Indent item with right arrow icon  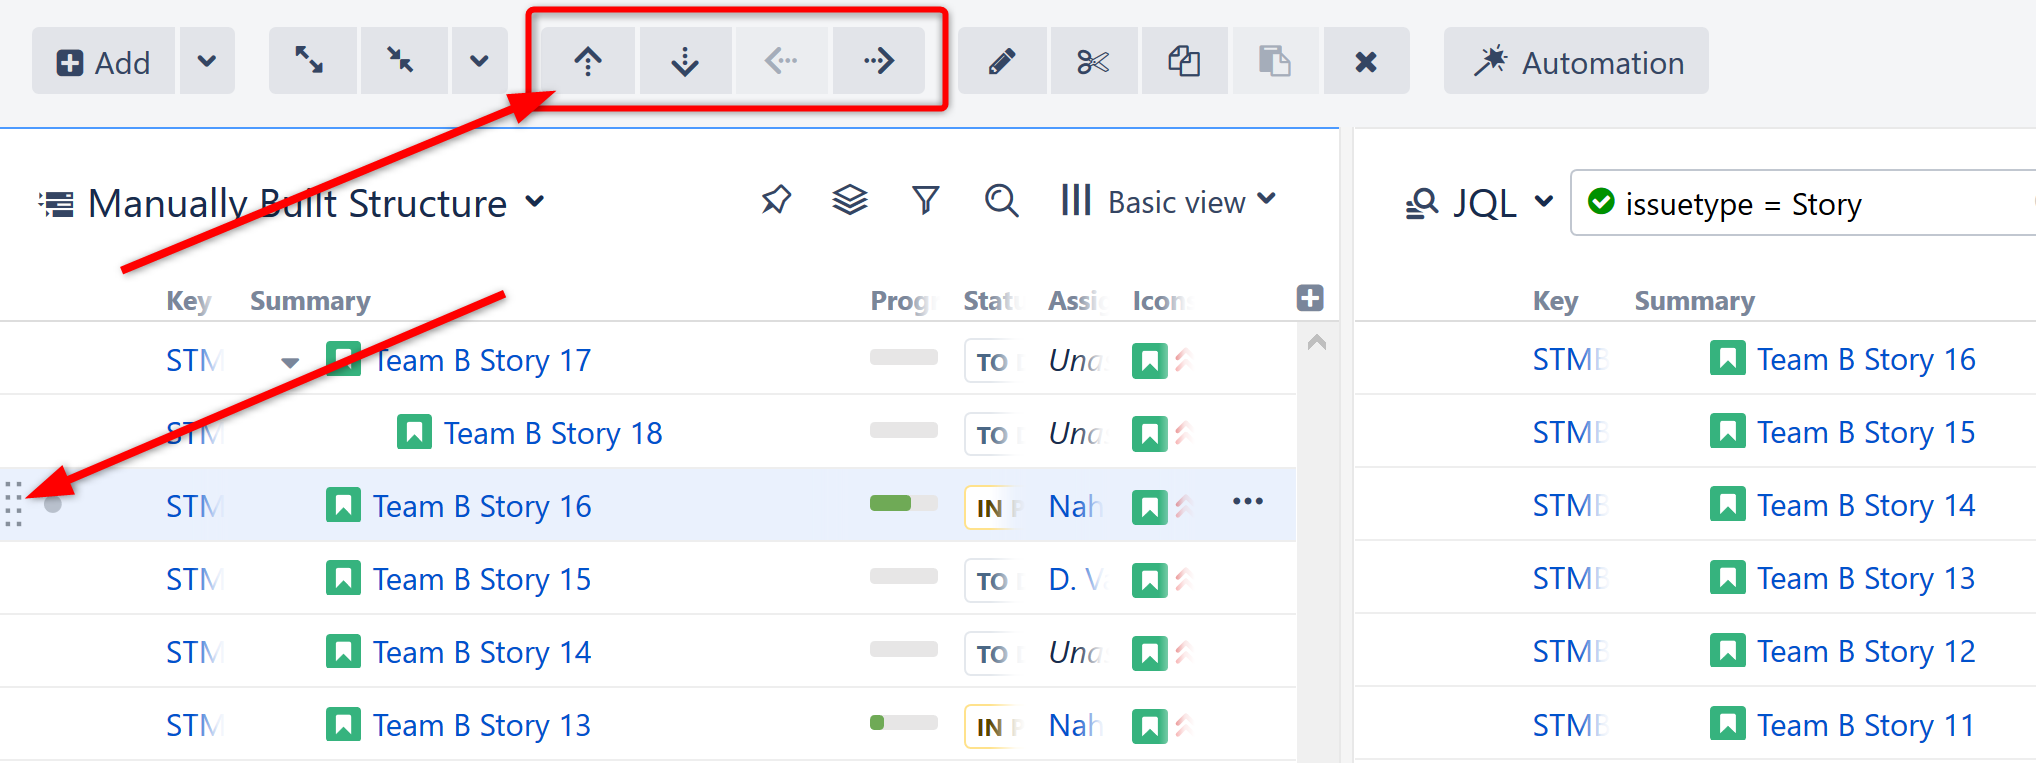coord(878,62)
